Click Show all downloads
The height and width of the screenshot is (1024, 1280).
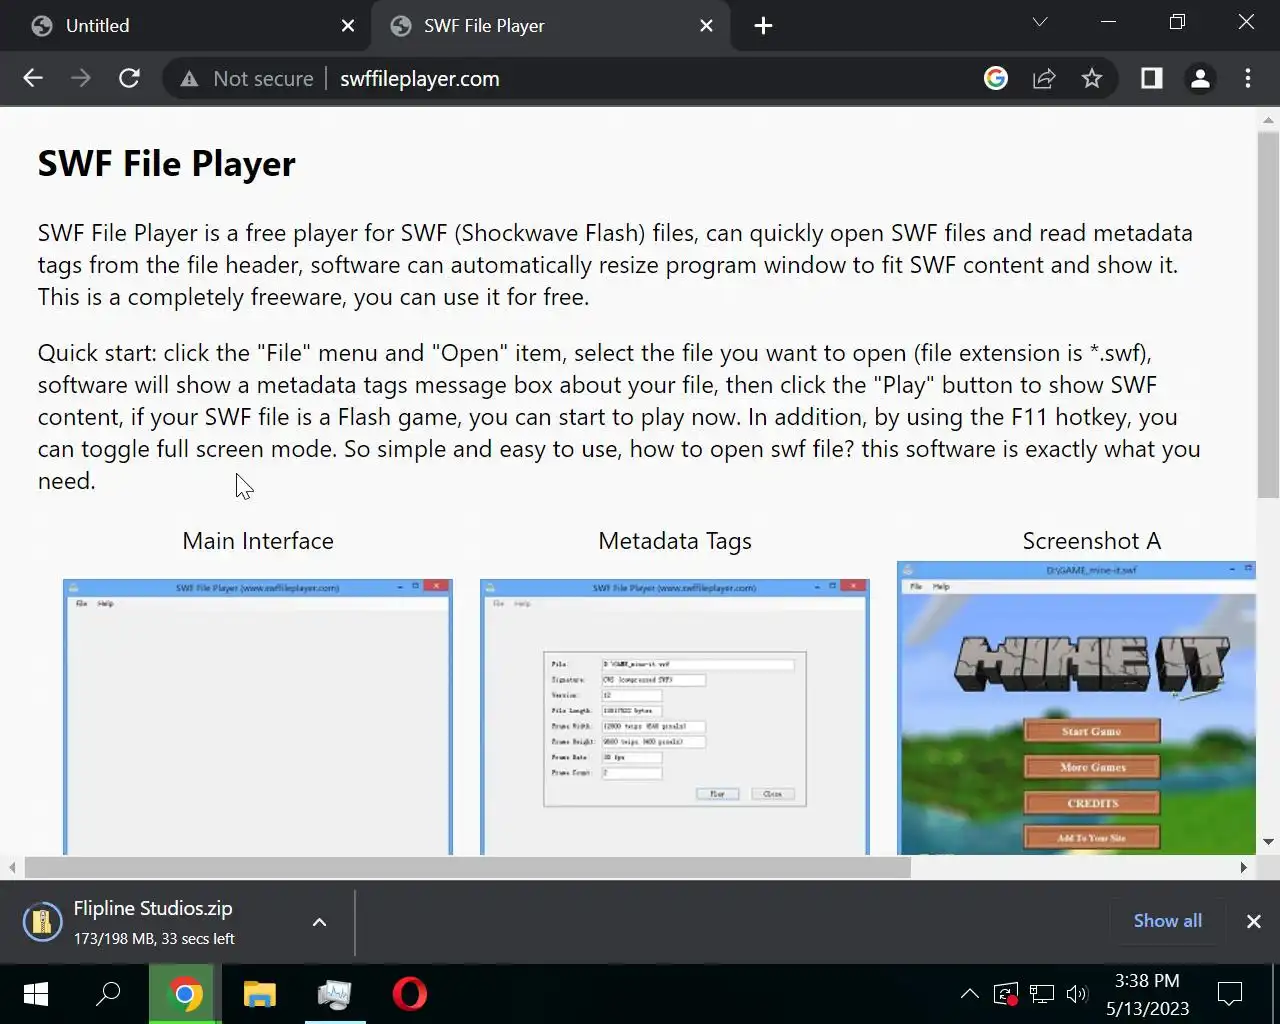1167,921
